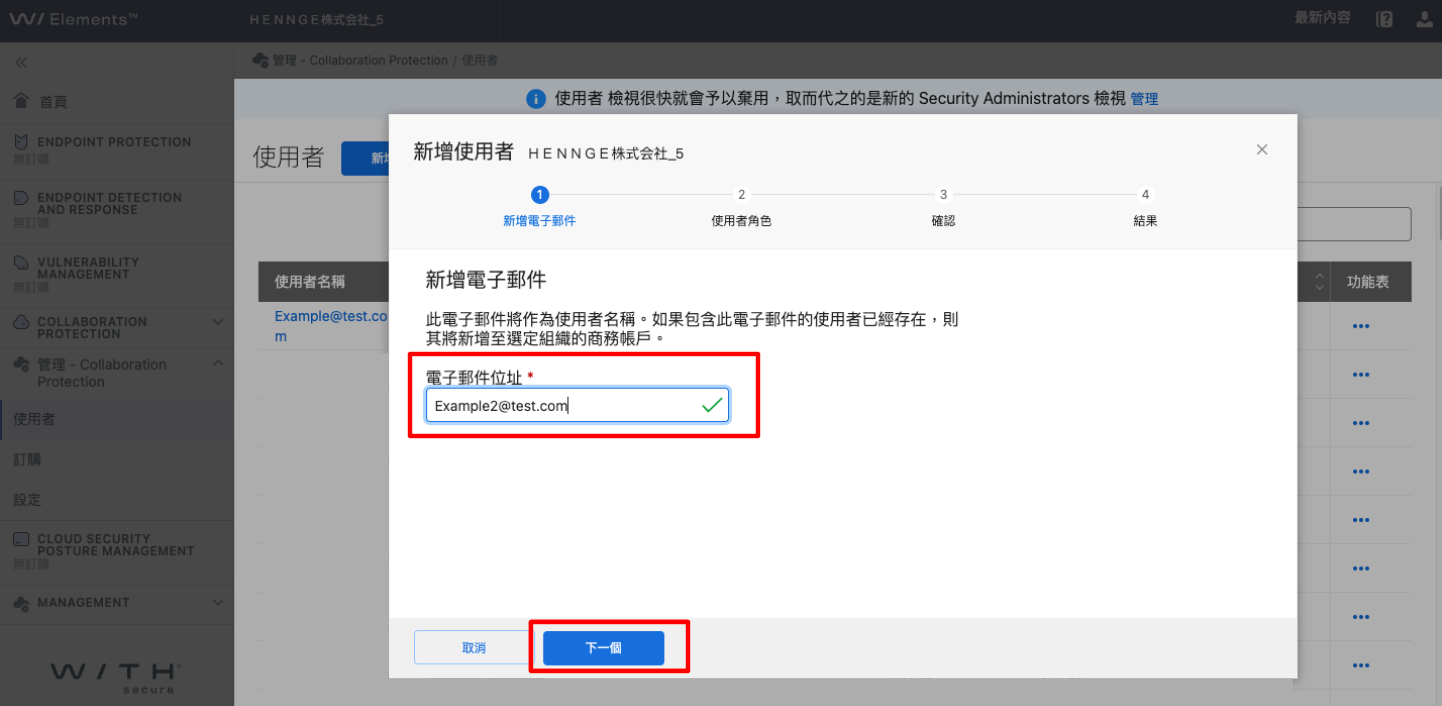Screen dimensions: 1442x706
Task: Click the info icon in the banner
Action: pyautogui.click(x=536, y=99)
